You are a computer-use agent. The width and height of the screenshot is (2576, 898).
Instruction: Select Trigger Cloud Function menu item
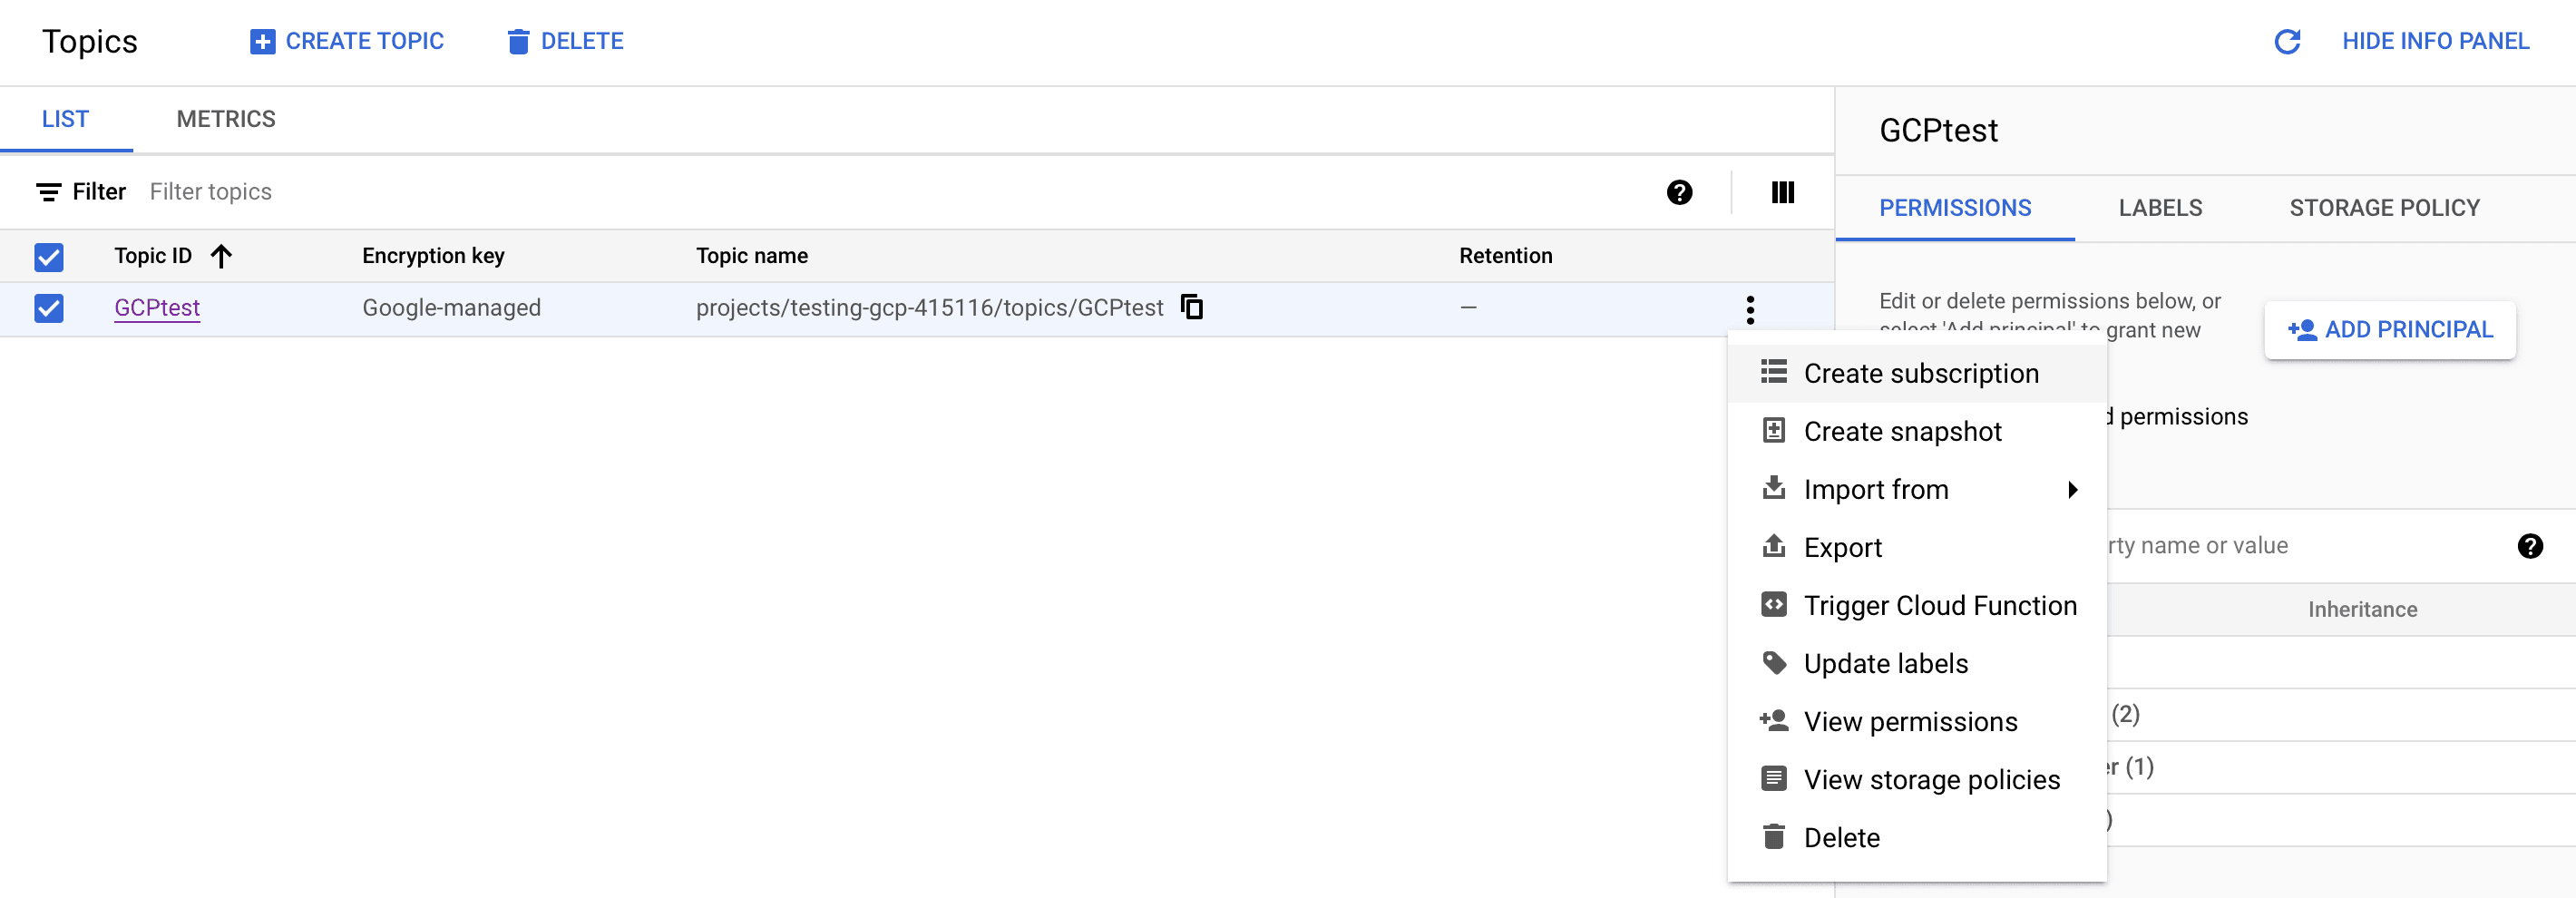pos(1939,605)
